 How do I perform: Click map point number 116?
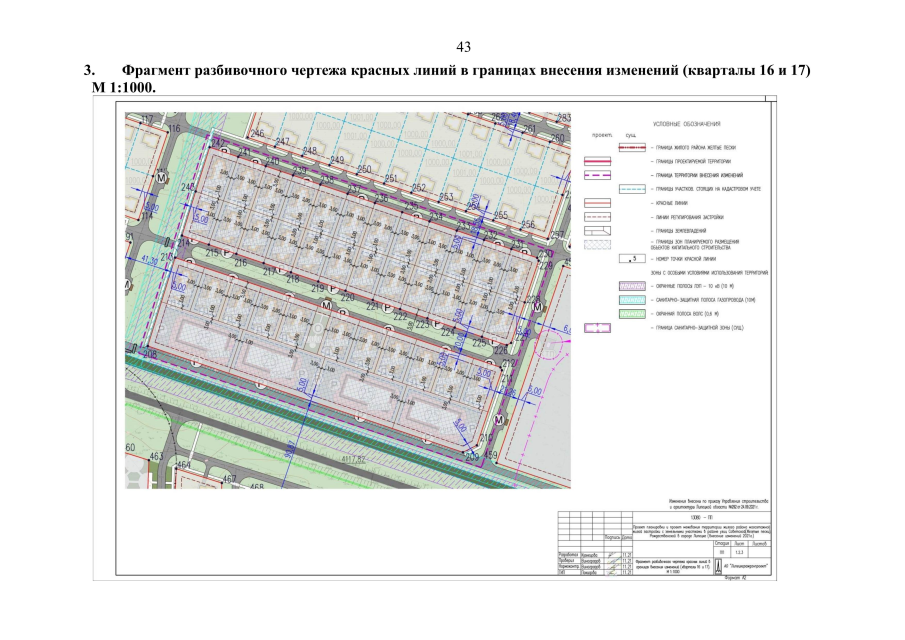click(x=174, y=128)
